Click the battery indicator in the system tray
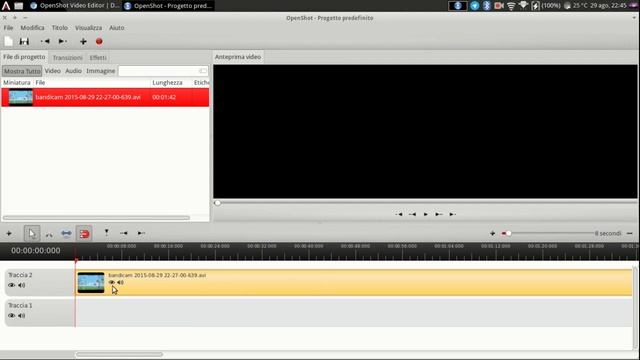640x360 pixels. point(546,6)
